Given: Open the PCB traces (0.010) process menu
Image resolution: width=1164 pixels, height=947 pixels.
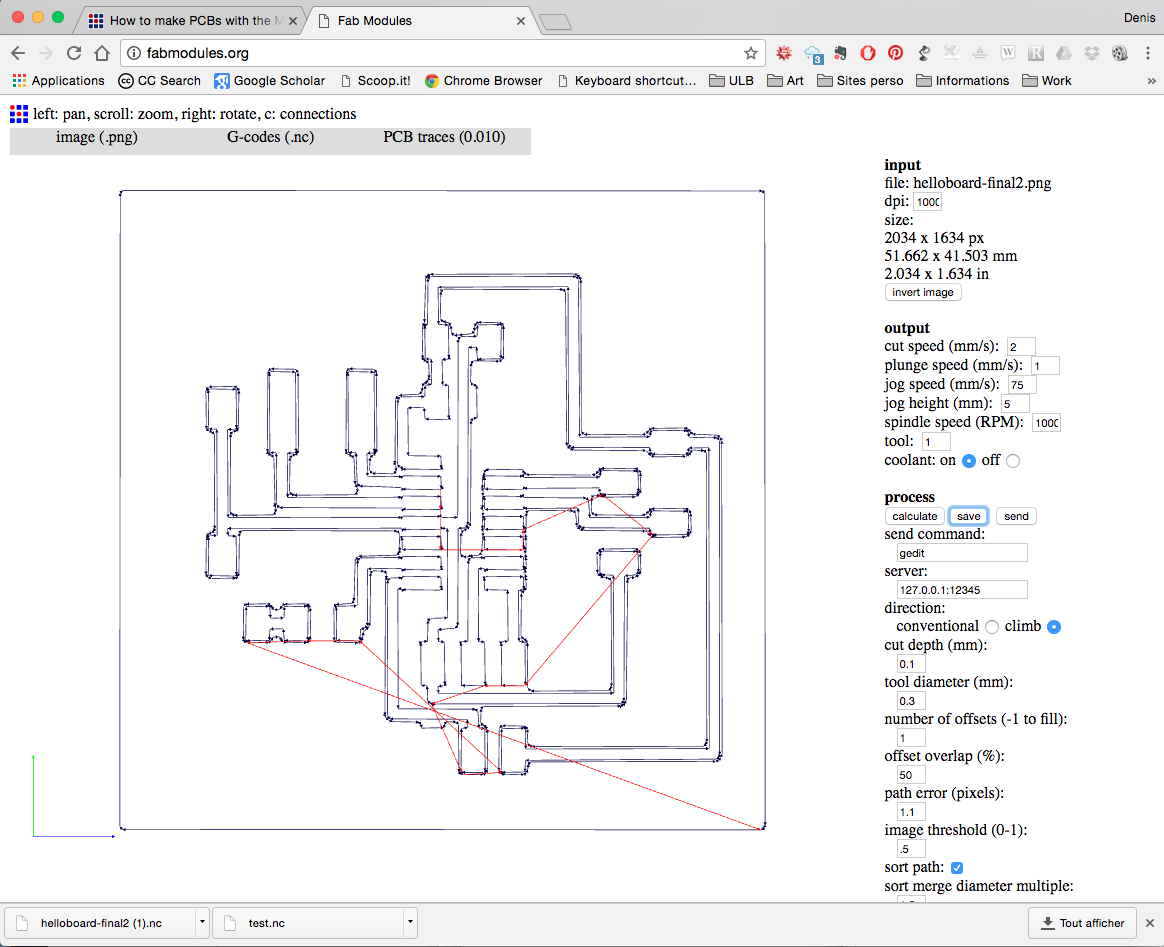Looking at the screenshot, I should 444,137.
